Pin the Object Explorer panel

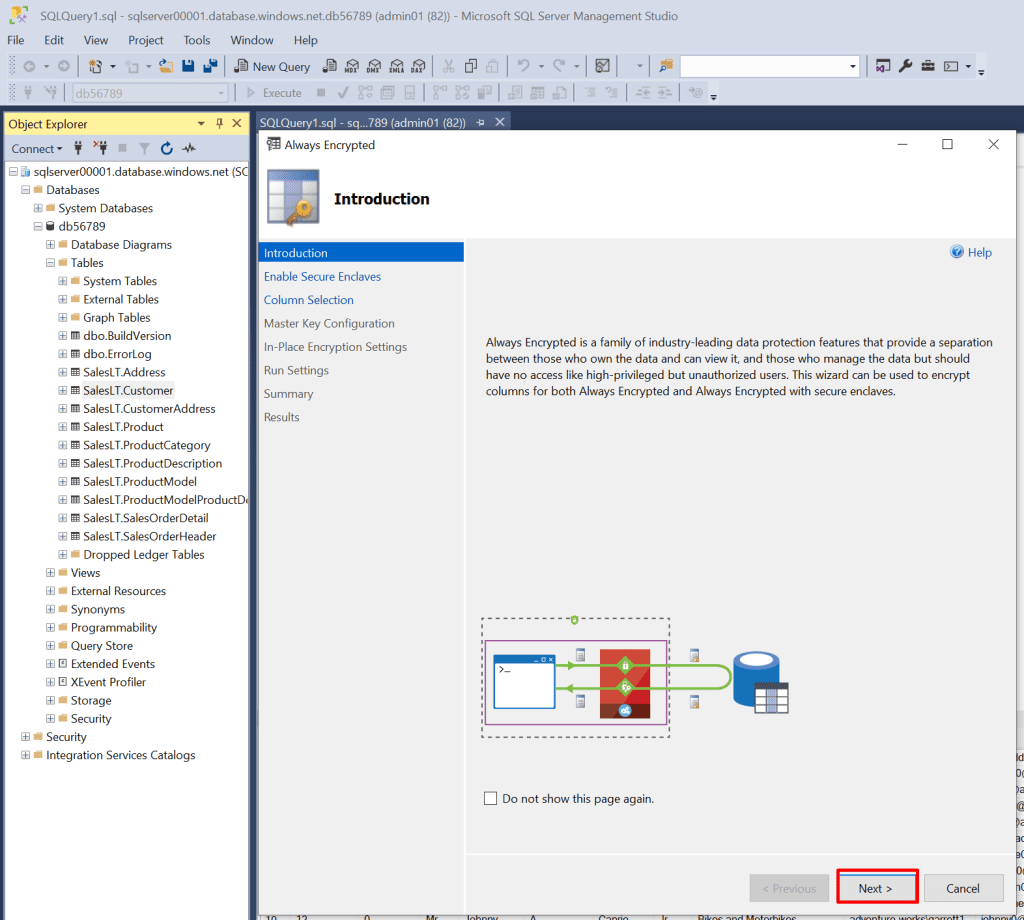click(x=219, y=123)
